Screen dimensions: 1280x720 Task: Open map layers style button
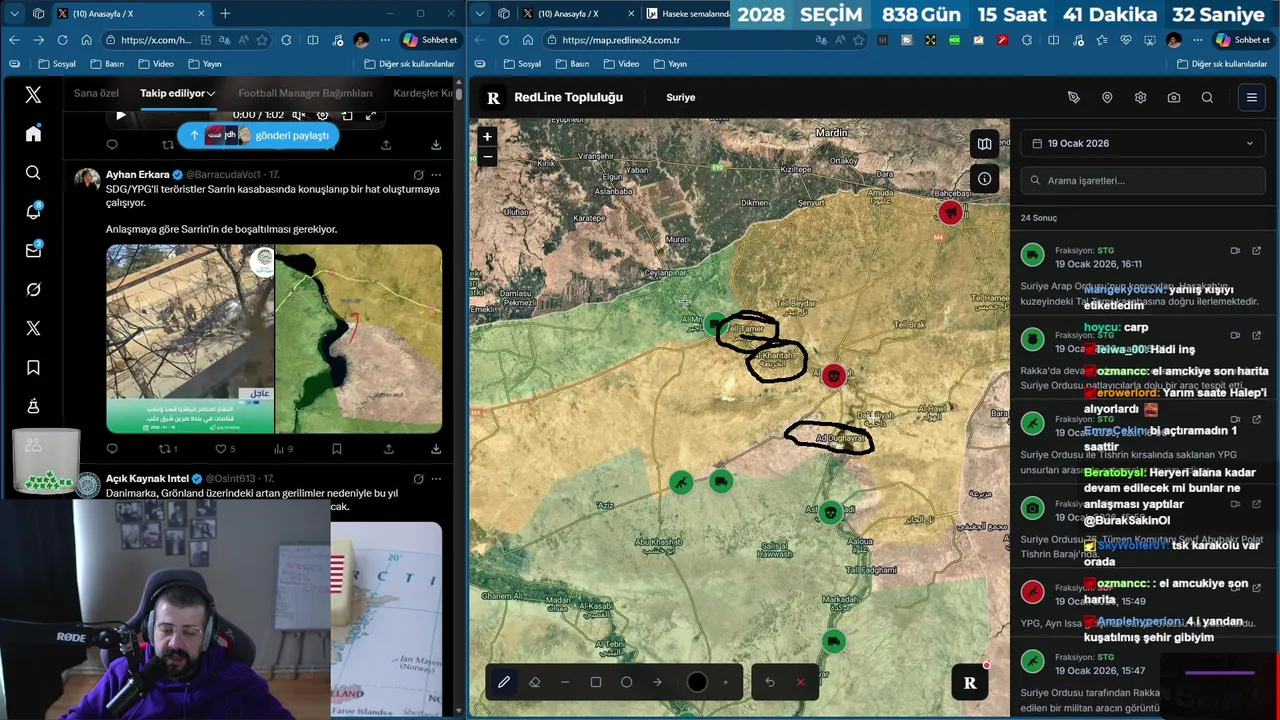click(985, 144)
